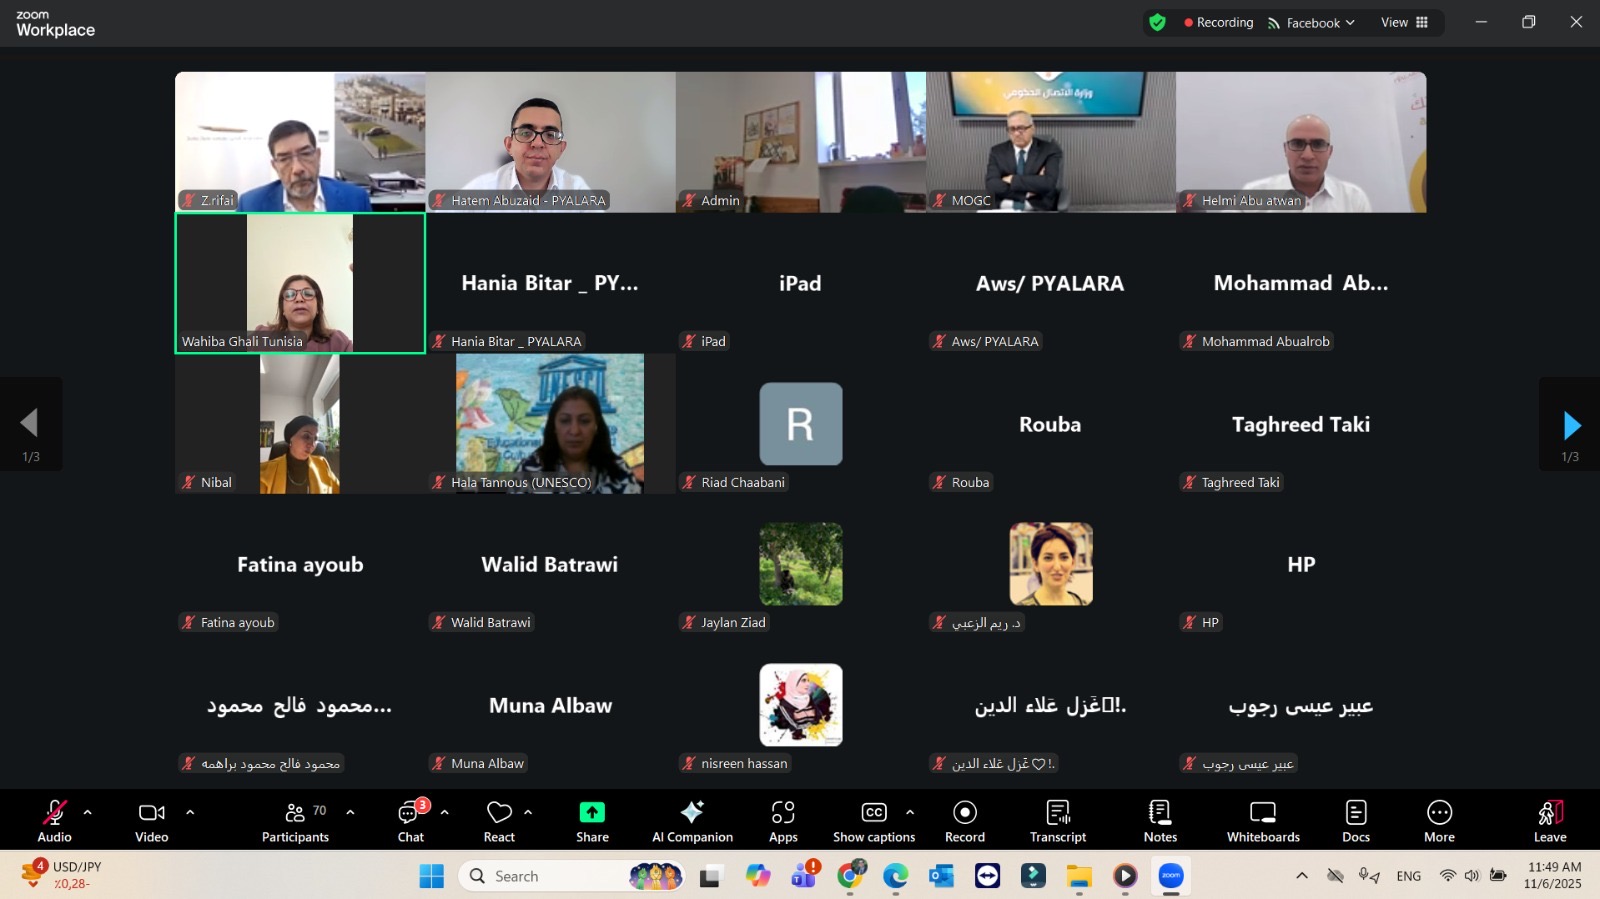Open the Participants panel

[295, 820]
